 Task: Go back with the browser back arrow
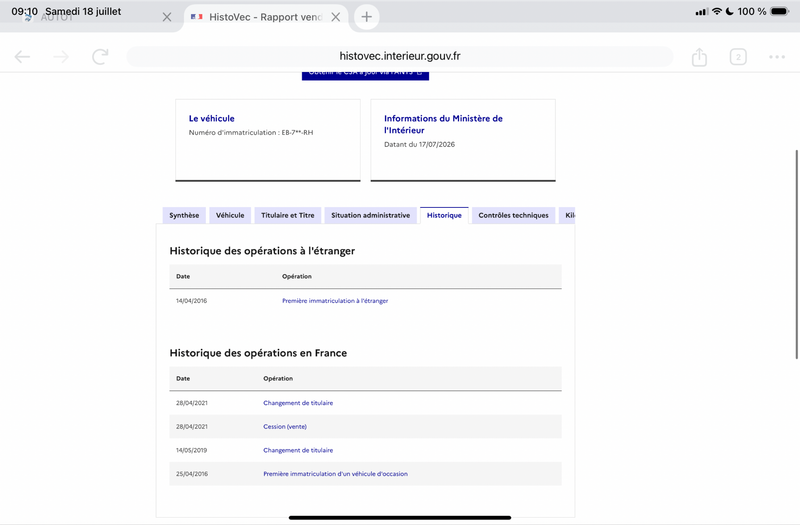(22, 57)
